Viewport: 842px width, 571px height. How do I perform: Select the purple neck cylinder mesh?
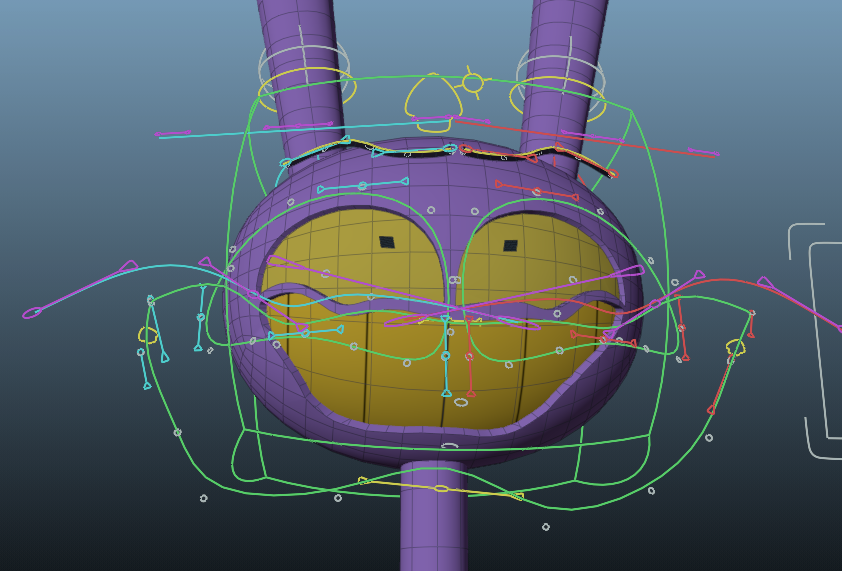[433, 516]
